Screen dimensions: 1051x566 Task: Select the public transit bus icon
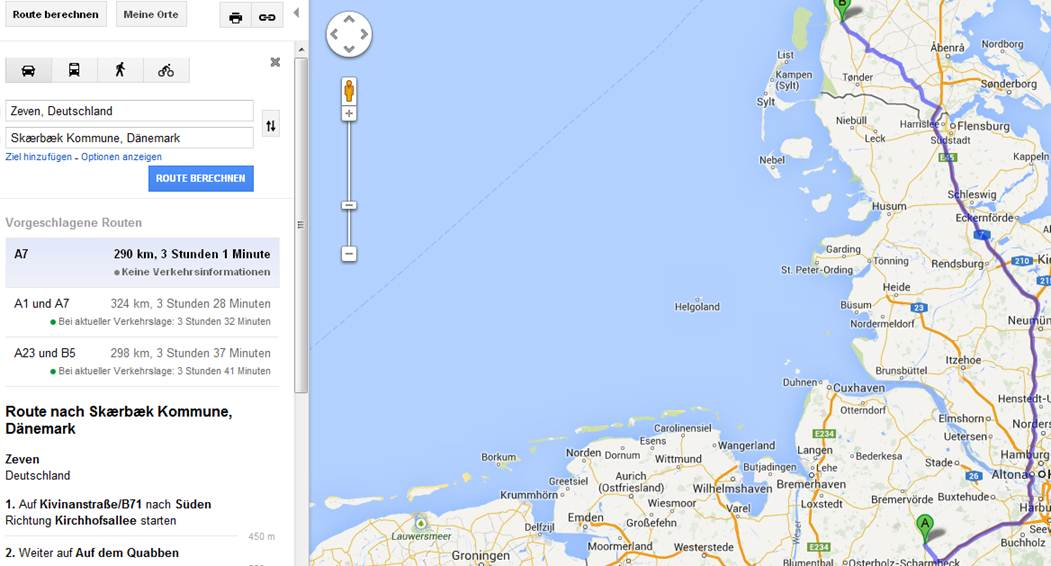pos(74,70)
